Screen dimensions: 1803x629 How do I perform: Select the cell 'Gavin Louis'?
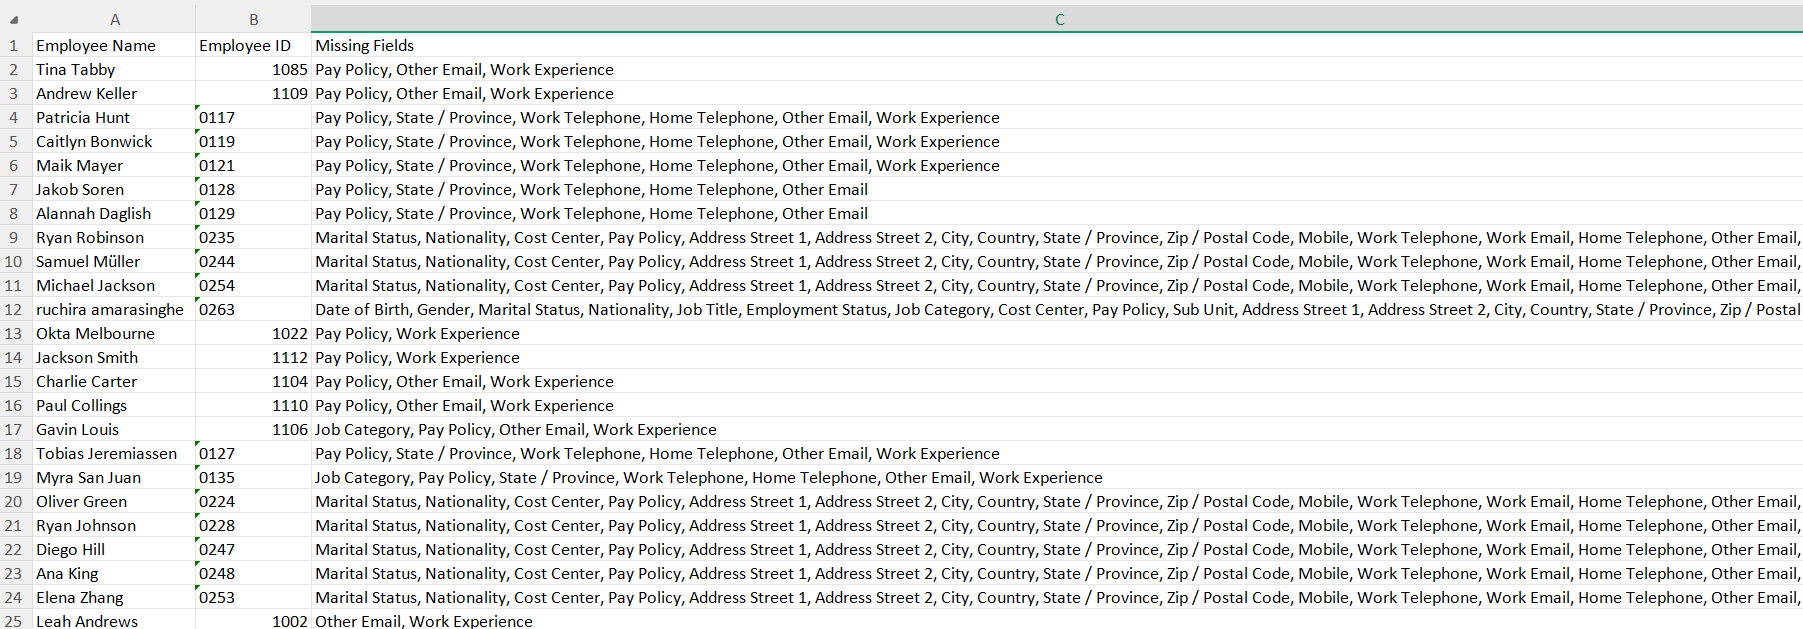click(x=114, y=429)
